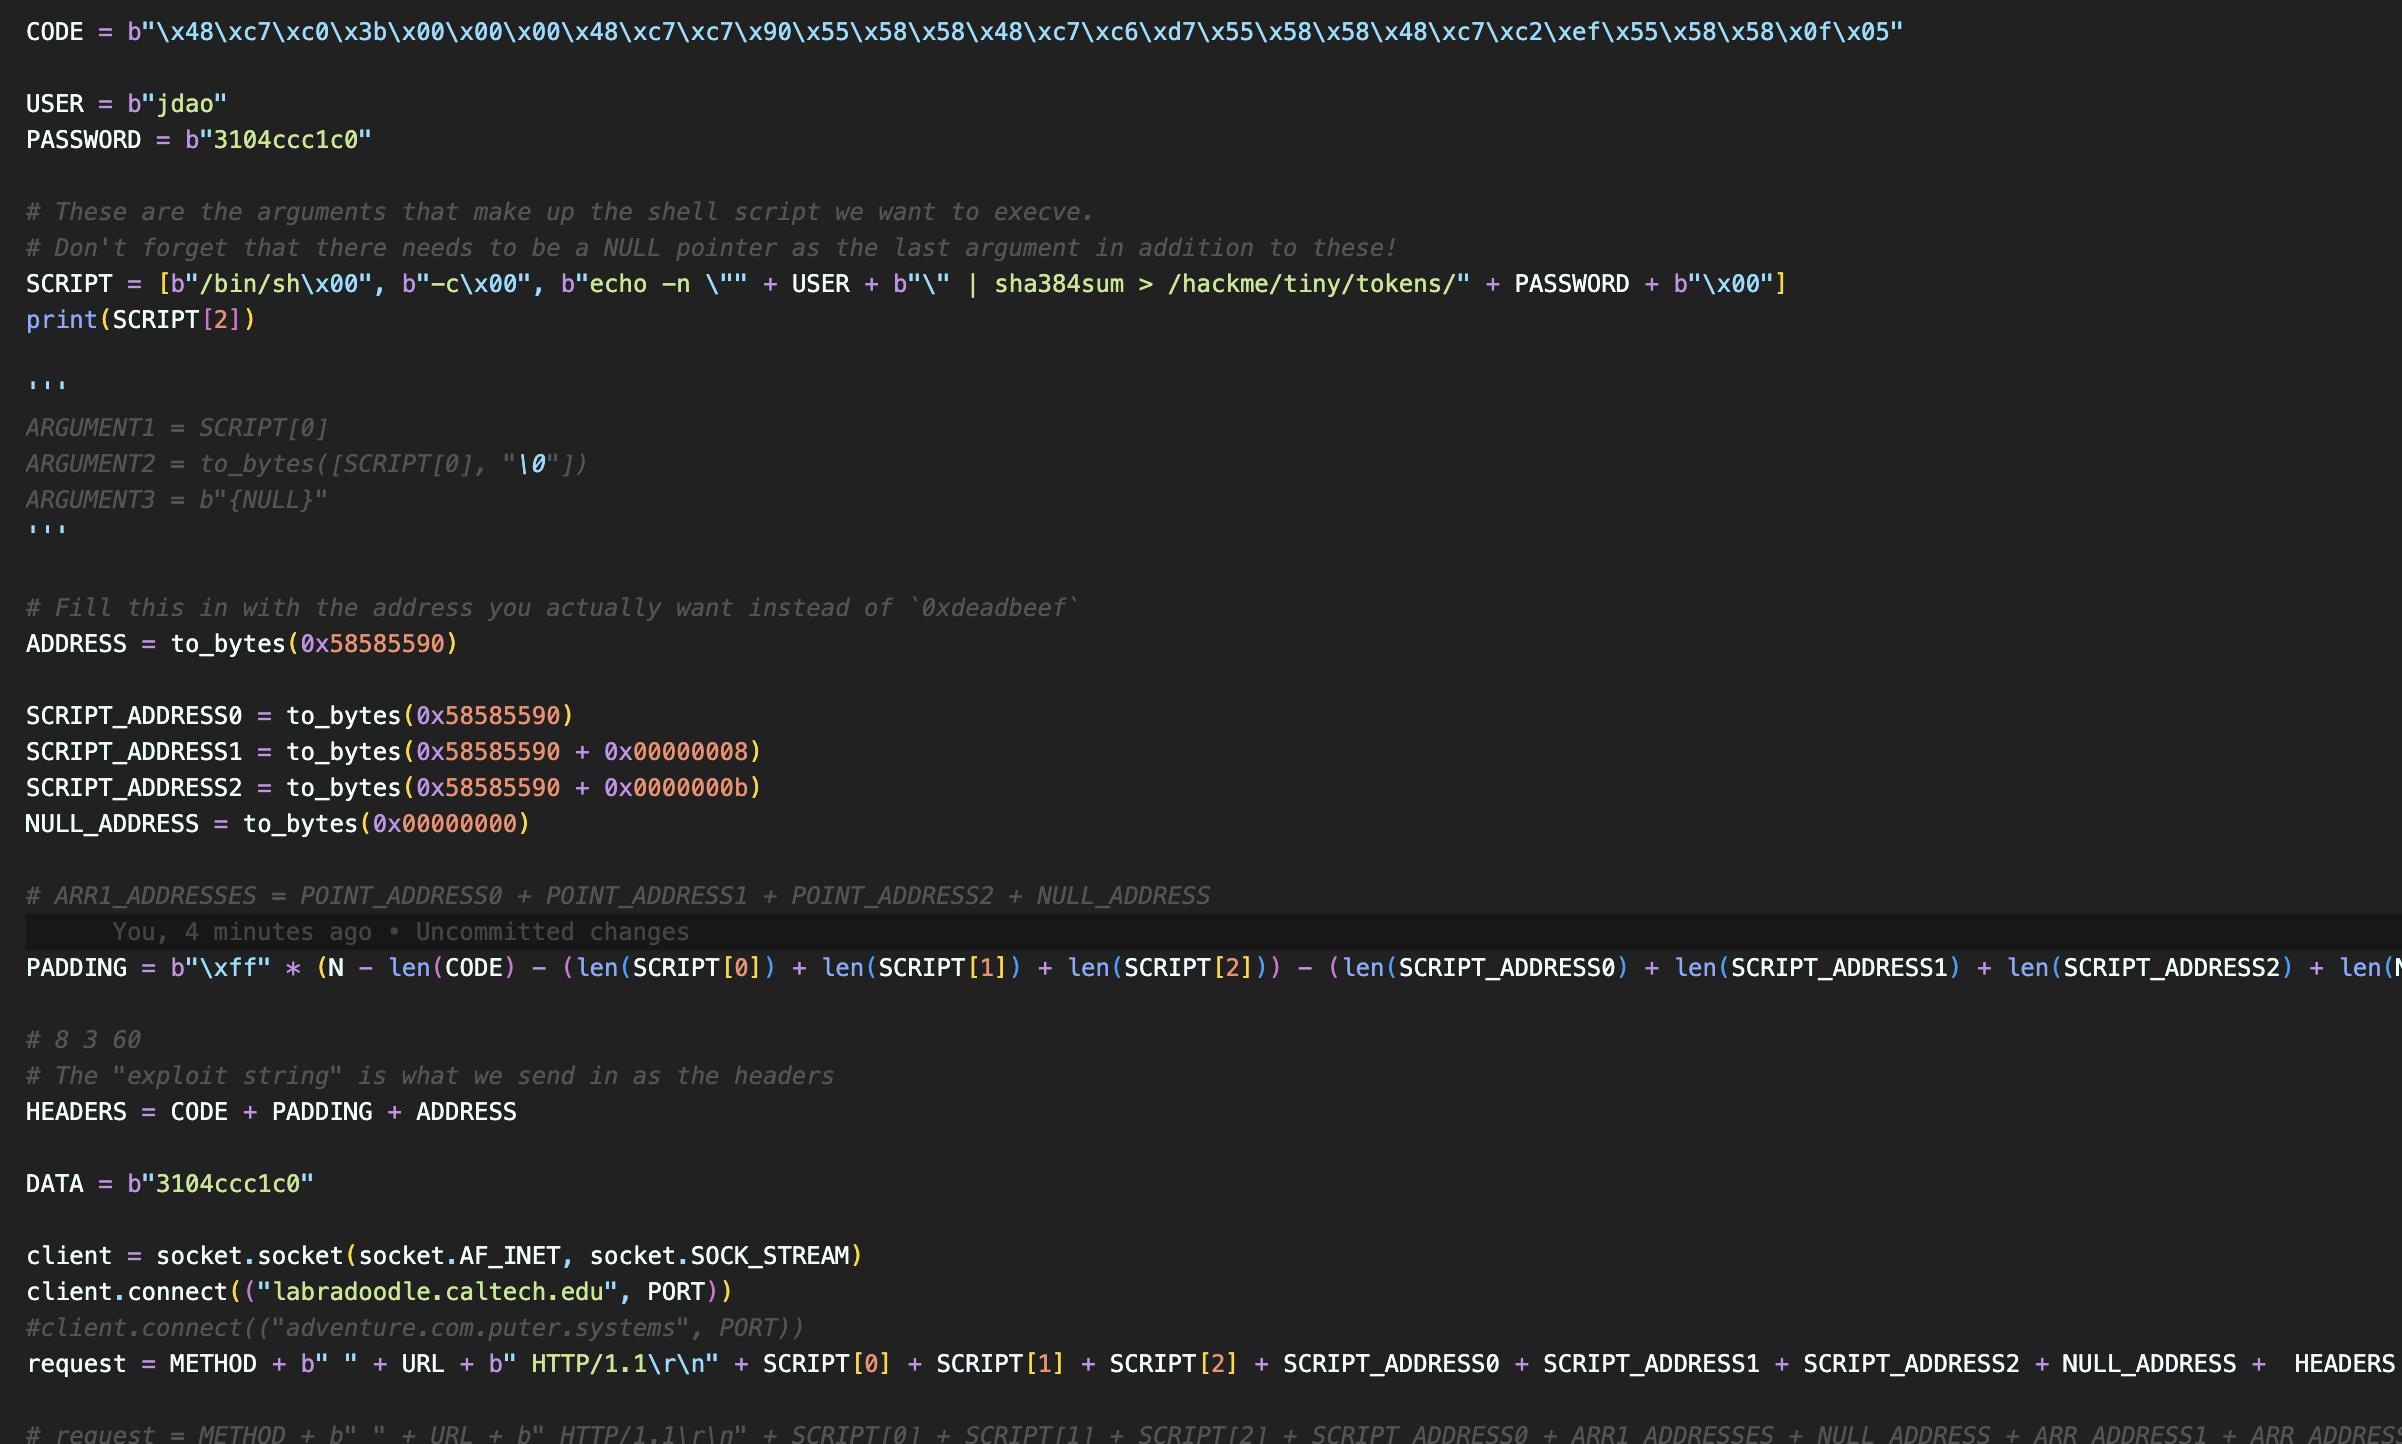Click the commented adventure.com.puter.systems hostname
This screenshot has width=2402, height=1444.
(480, 1328)
